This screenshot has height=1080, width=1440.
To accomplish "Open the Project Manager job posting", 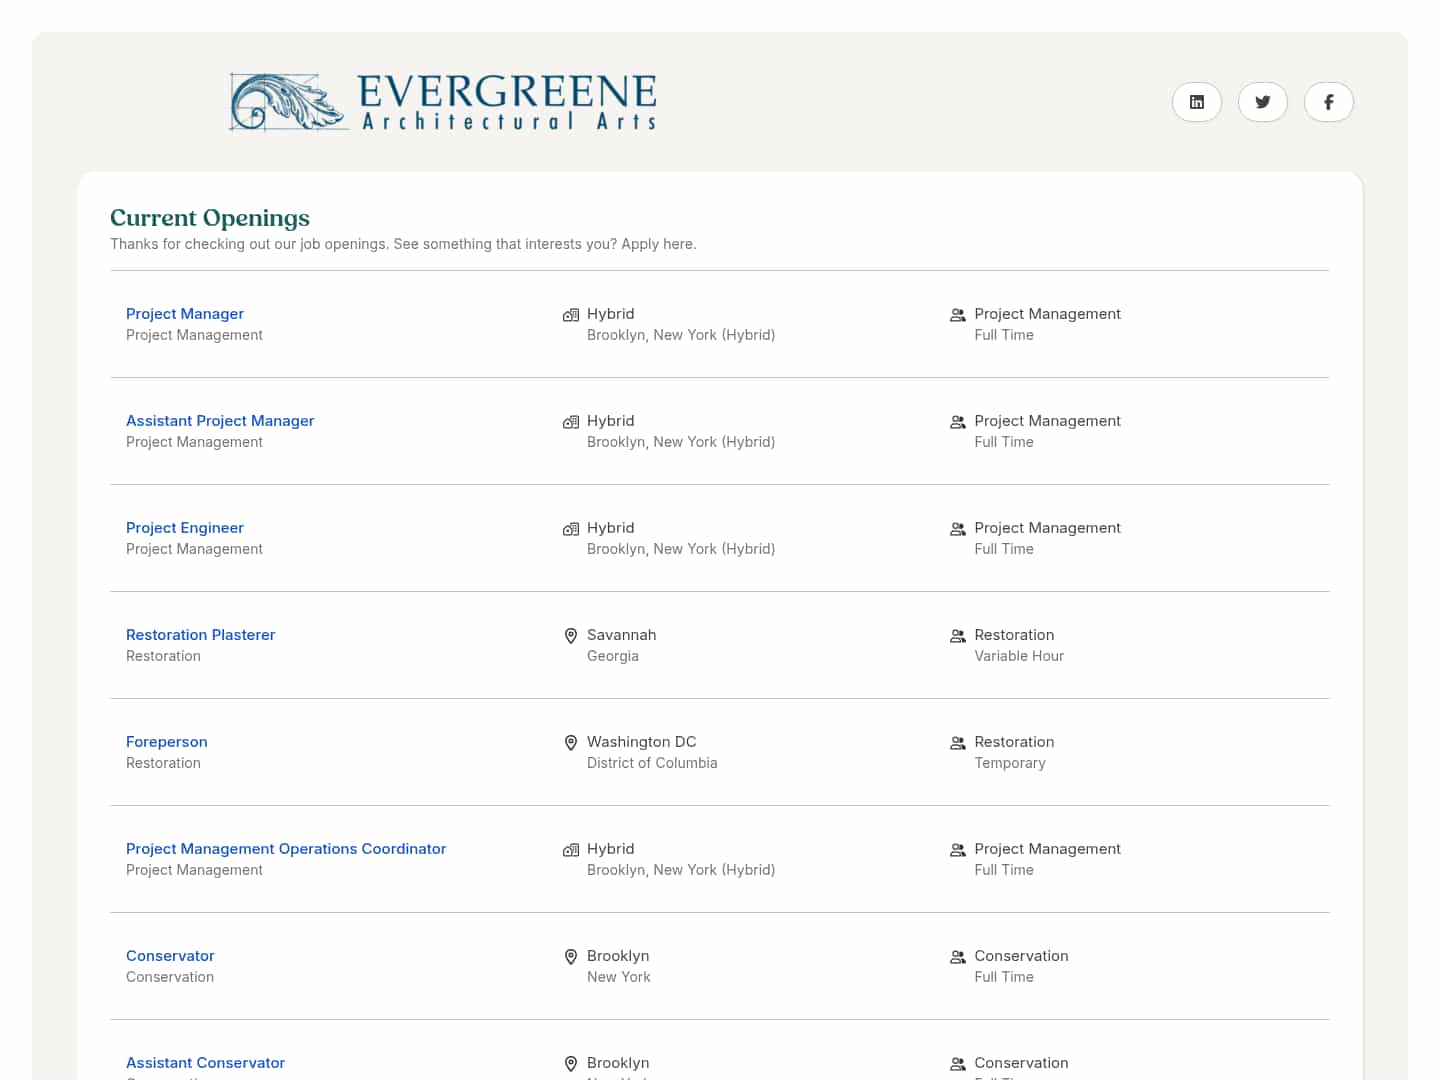I will point(184,313).
